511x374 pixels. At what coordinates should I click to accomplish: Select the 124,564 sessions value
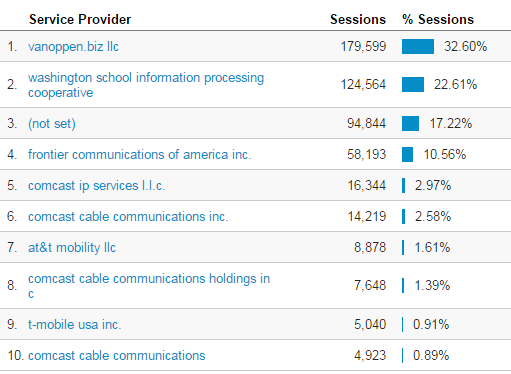coord(363,85)
